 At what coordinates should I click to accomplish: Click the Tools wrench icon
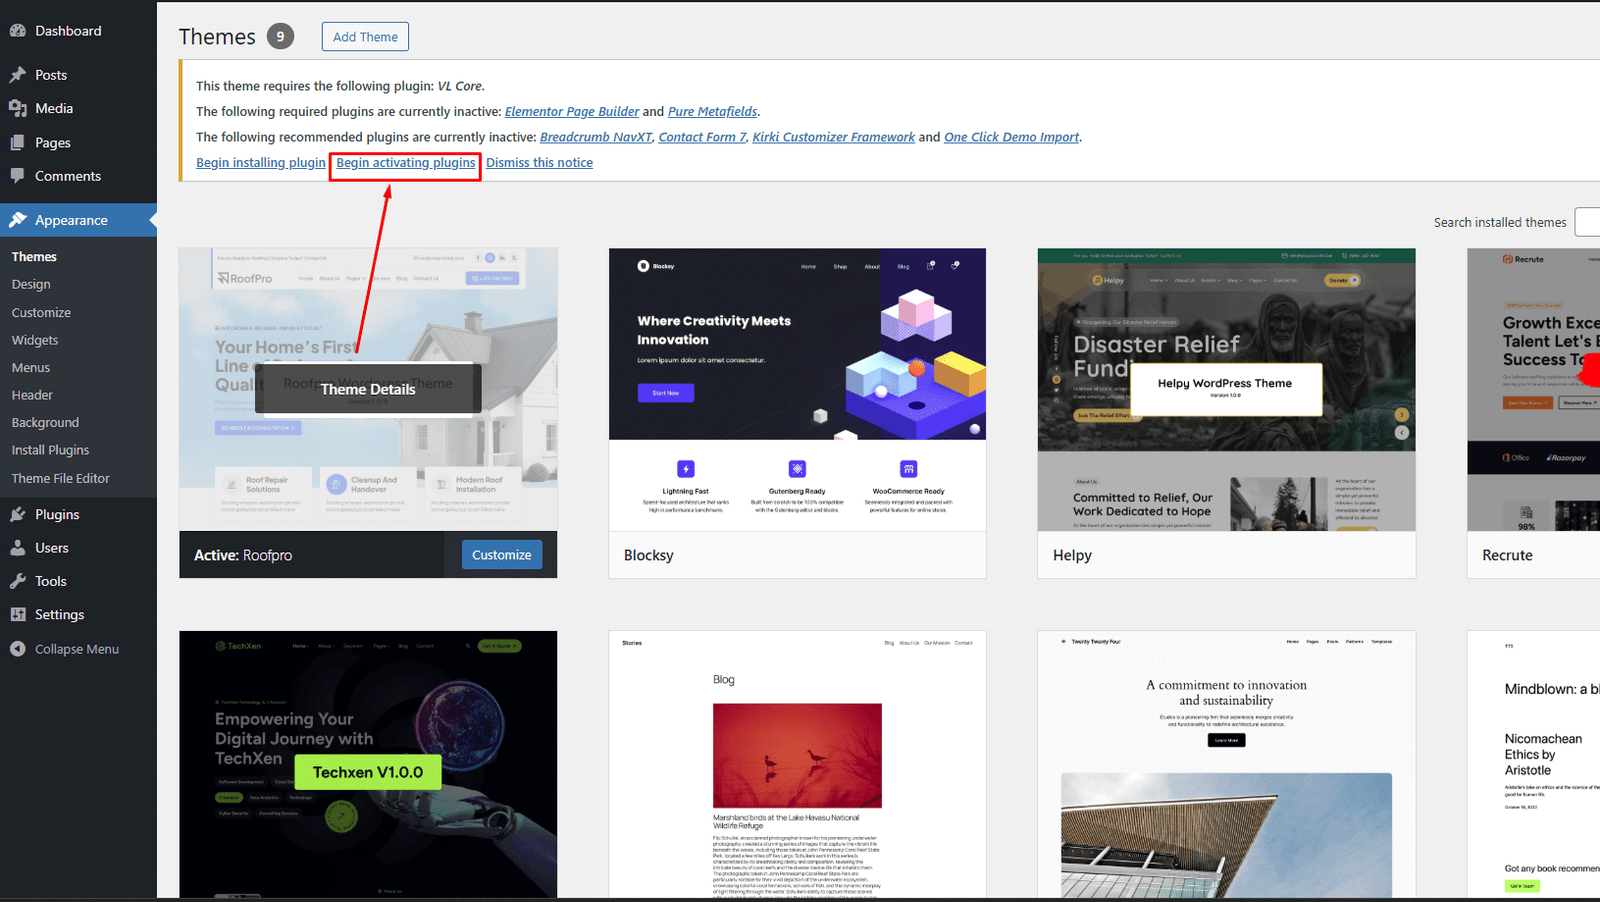point(17,581)
